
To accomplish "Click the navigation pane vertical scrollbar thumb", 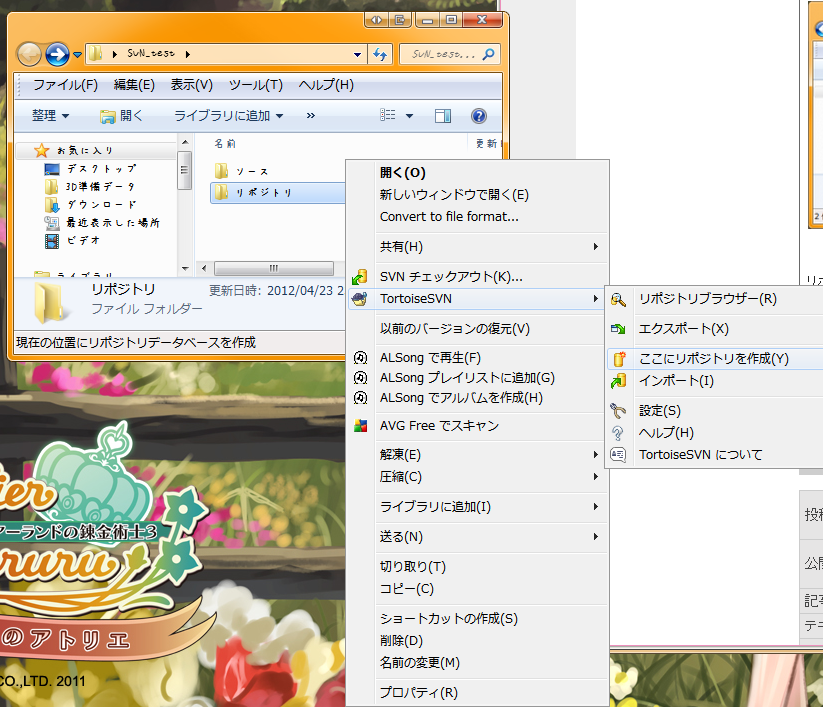I will [x=184, y=170].
